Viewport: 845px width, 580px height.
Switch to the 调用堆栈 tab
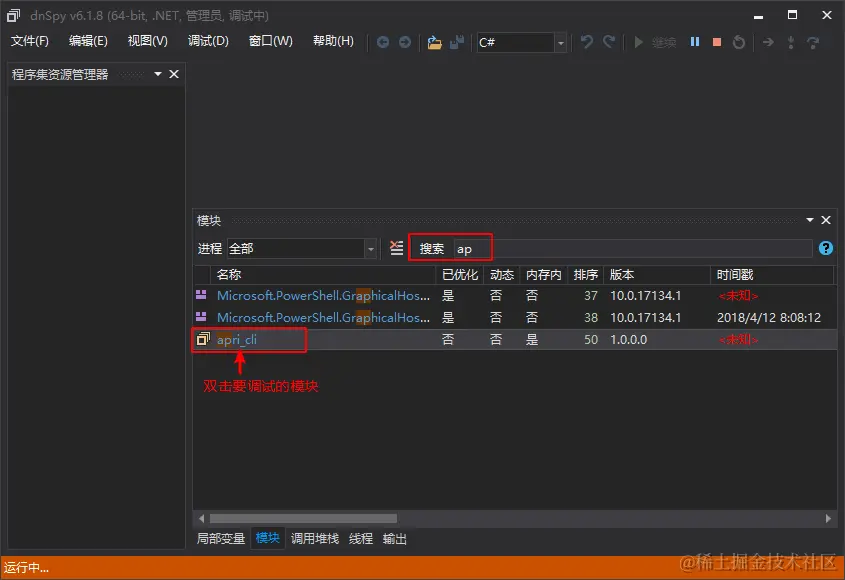point(315,538)
